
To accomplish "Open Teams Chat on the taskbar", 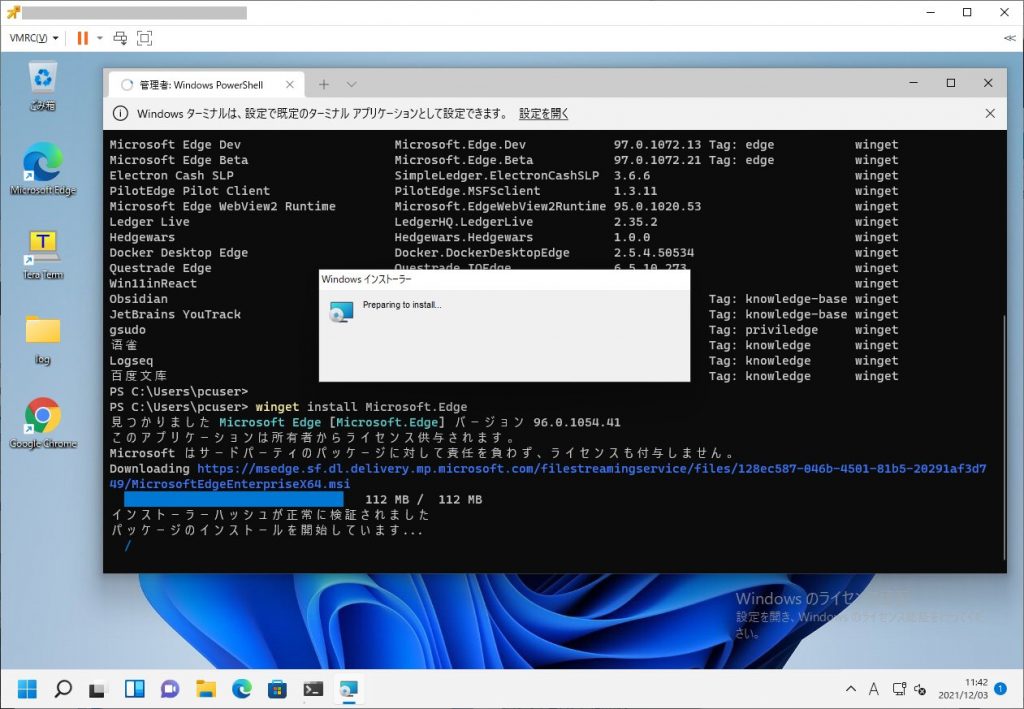I will pyautogui.click(x=170, y=689).
